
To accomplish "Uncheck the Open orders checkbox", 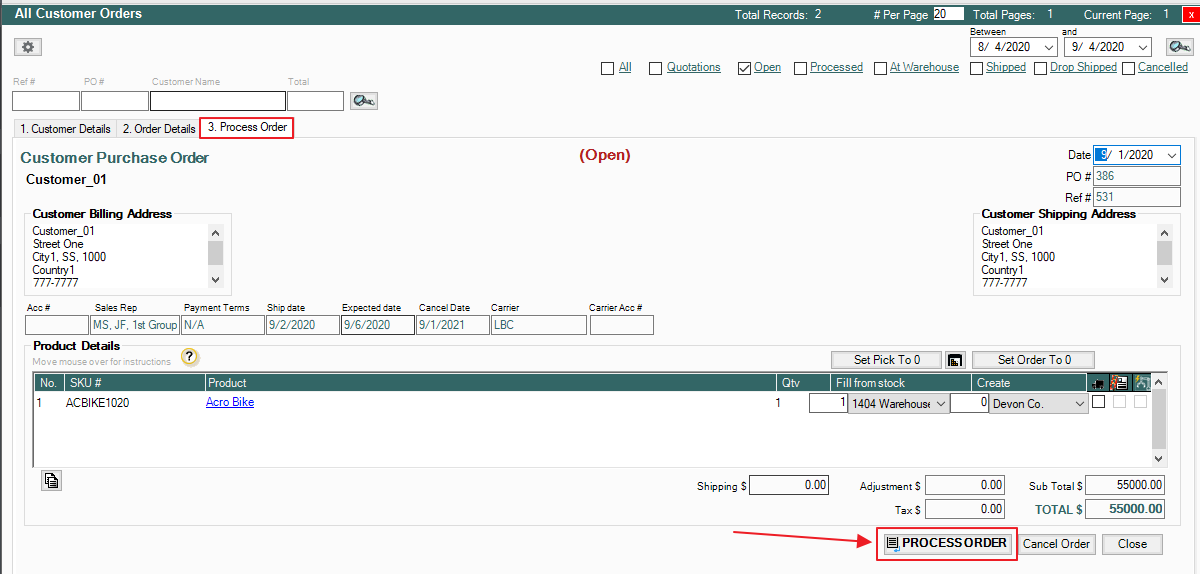I will (744, 68).
